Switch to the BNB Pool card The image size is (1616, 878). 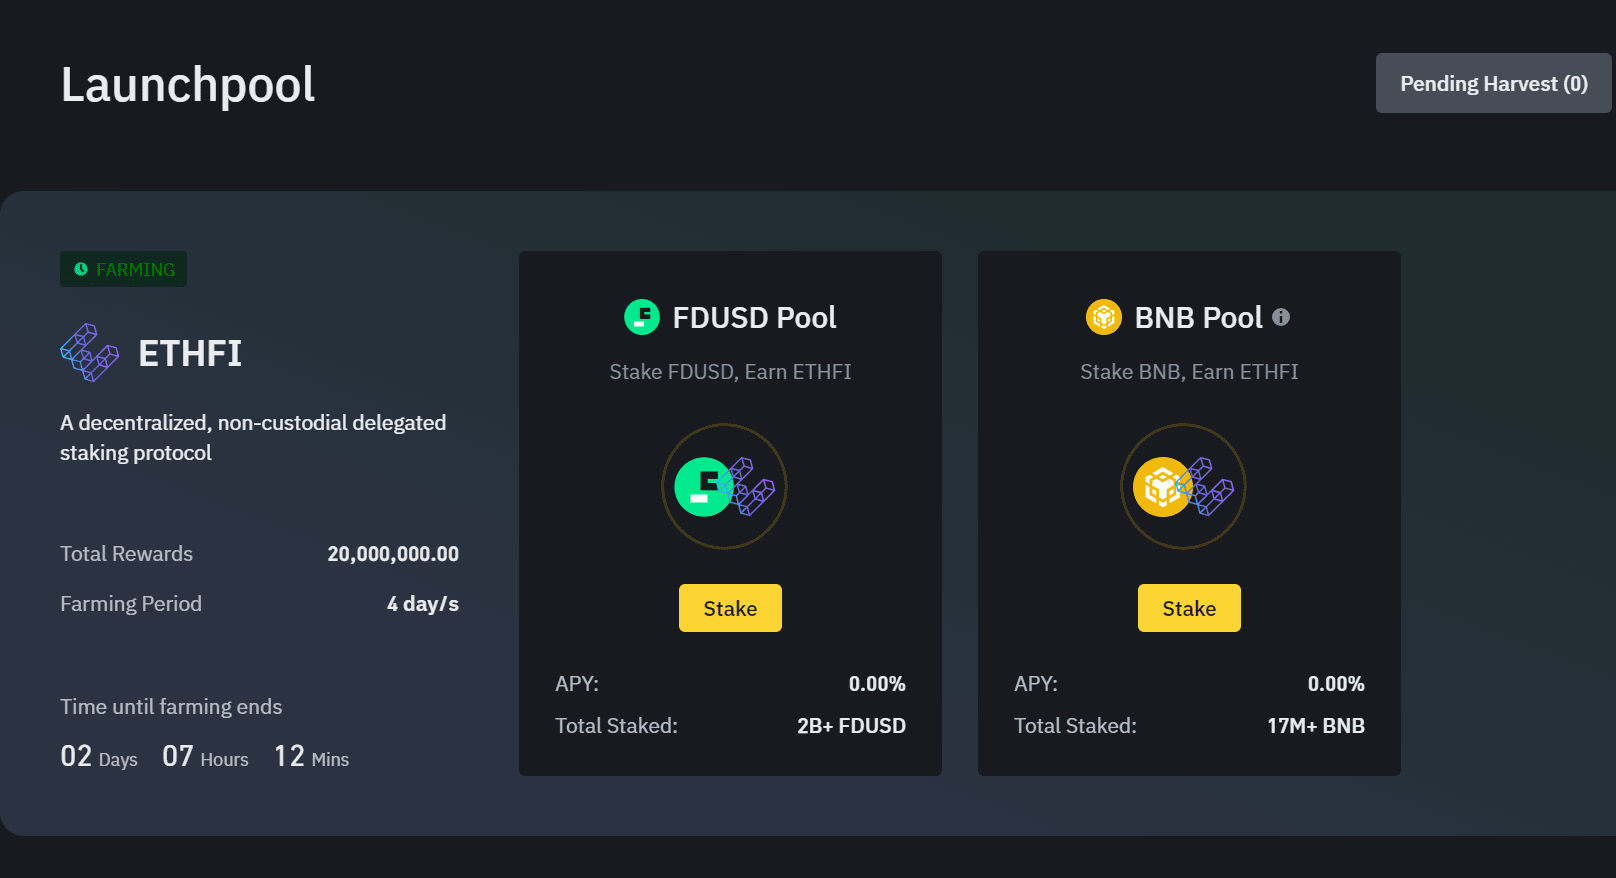1189,513
